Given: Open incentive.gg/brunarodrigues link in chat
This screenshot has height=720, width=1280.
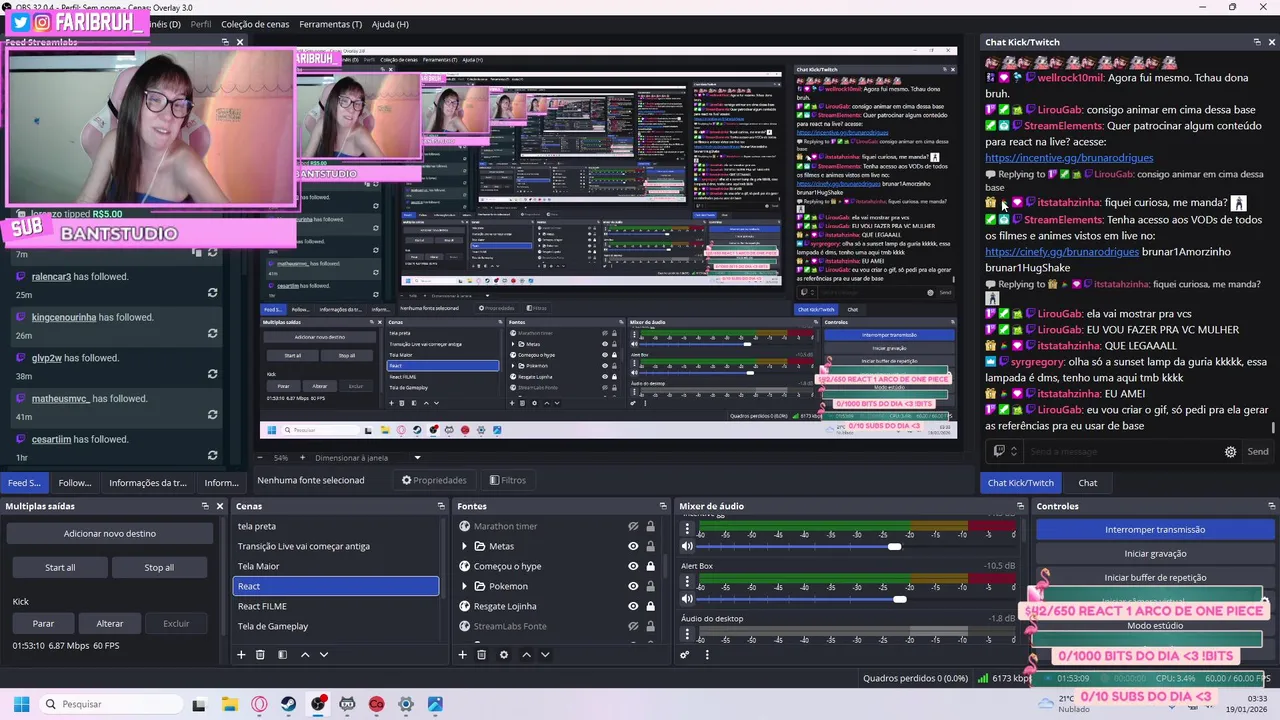Looking at the screenshot, I should pyautogui.click(x=1069, y=158).
